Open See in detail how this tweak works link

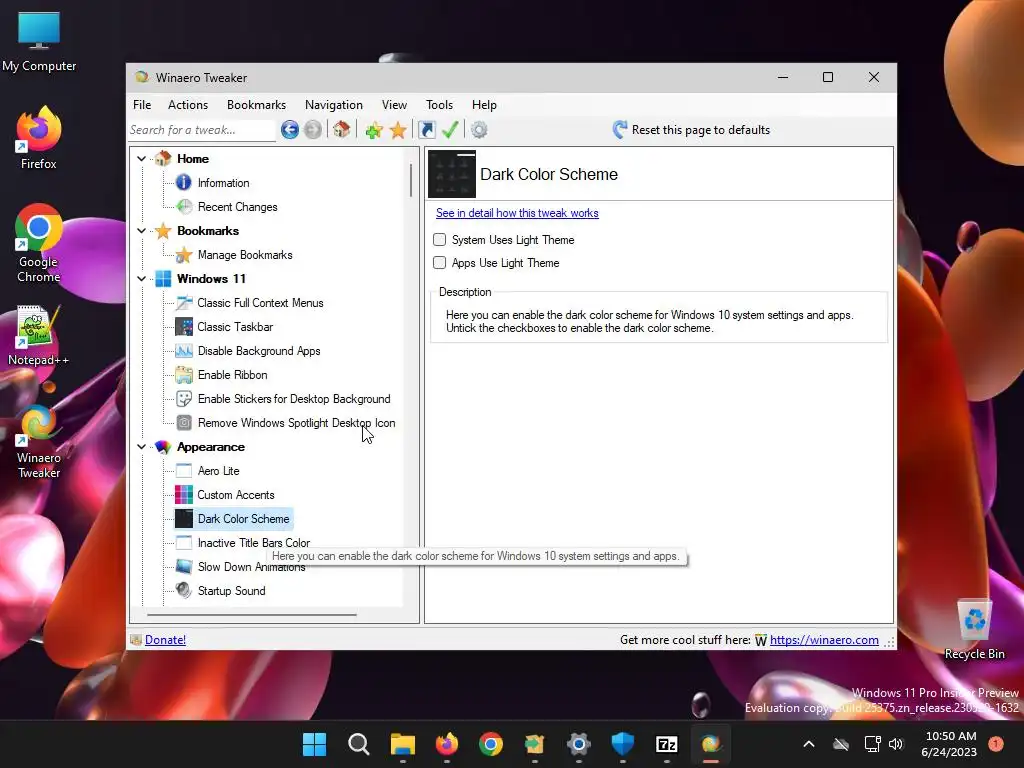[x=517, y=213]
